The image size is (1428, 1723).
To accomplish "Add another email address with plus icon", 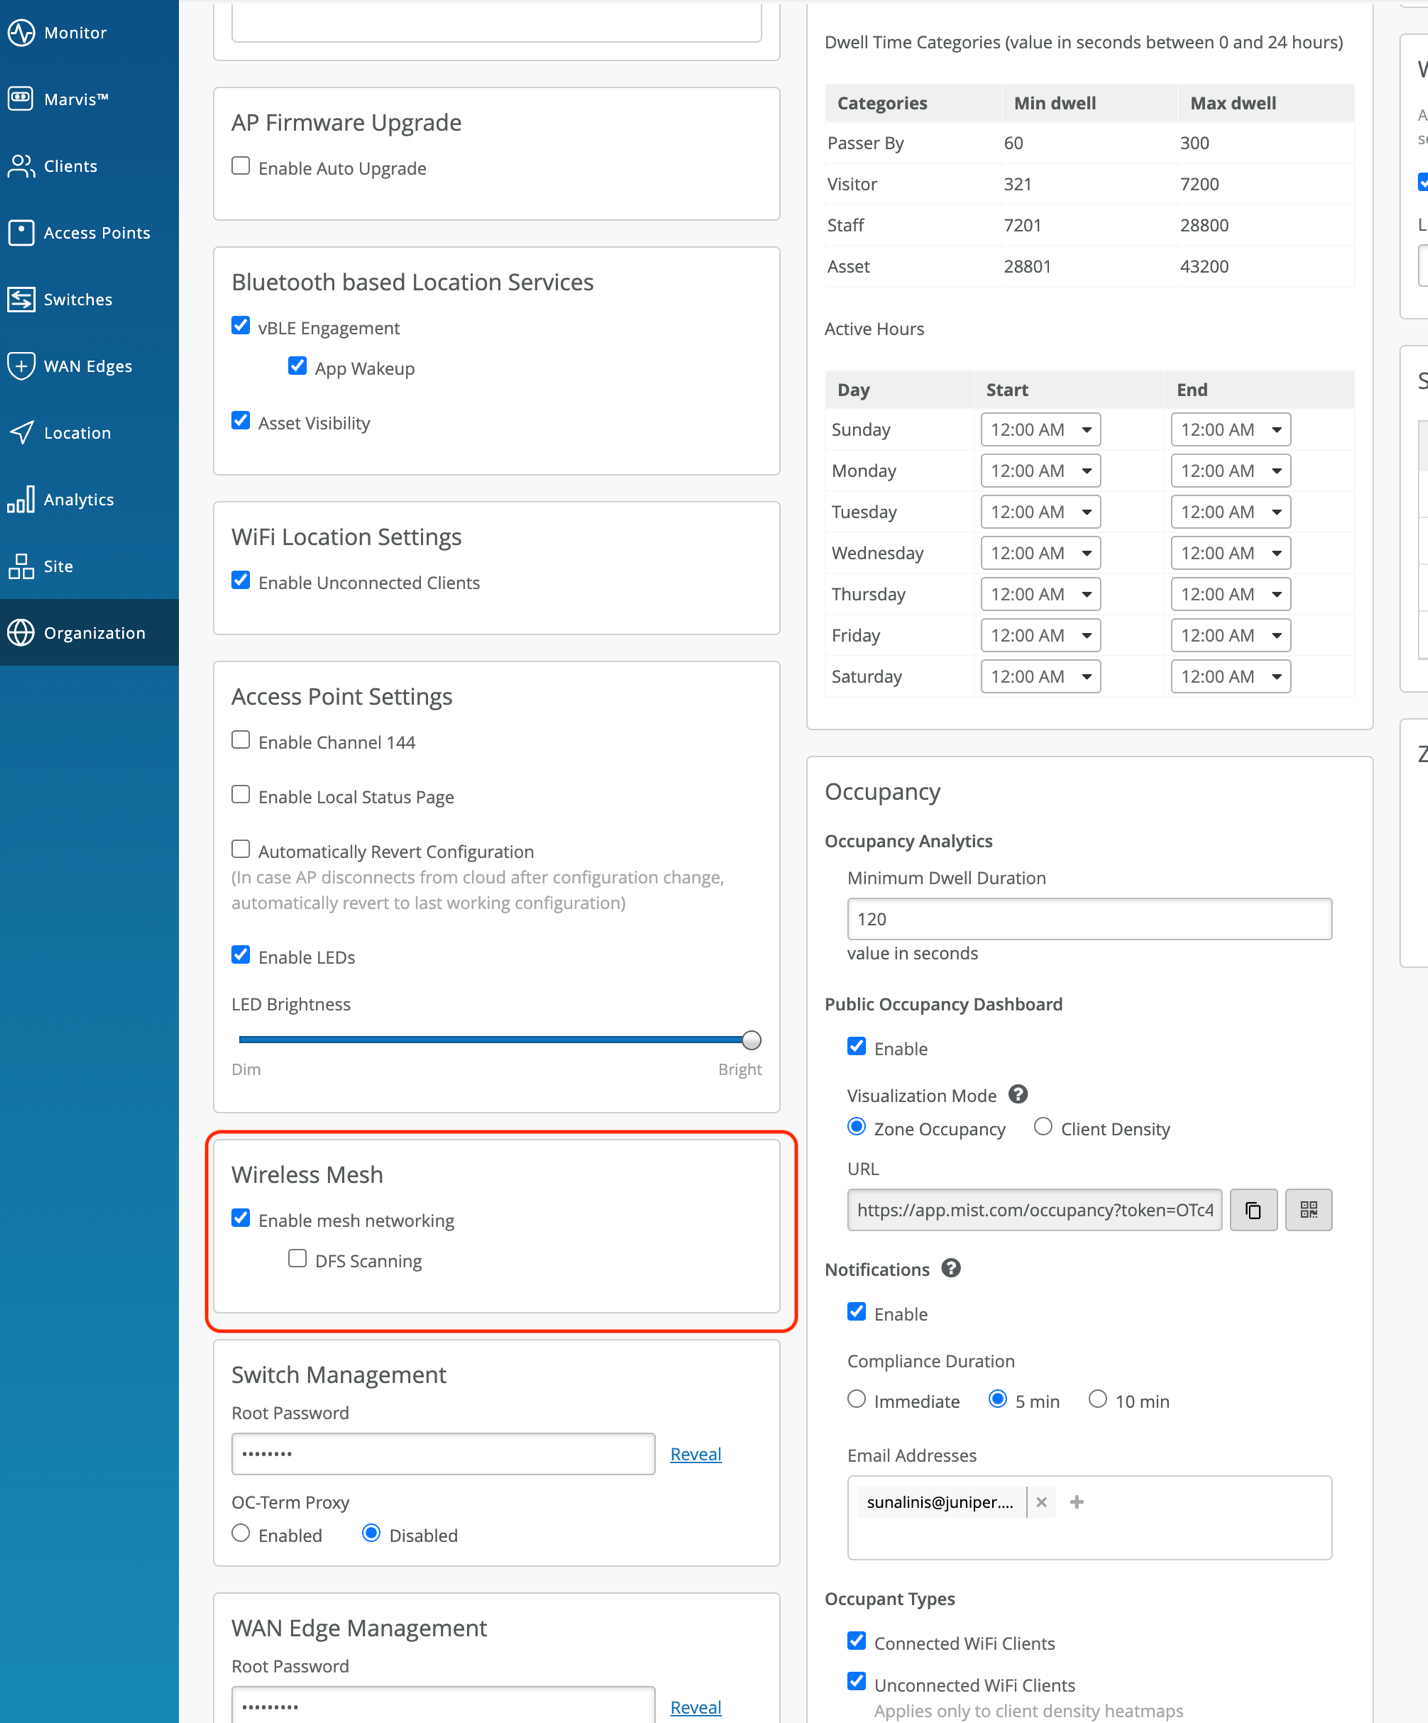I will (1077, 1502).
